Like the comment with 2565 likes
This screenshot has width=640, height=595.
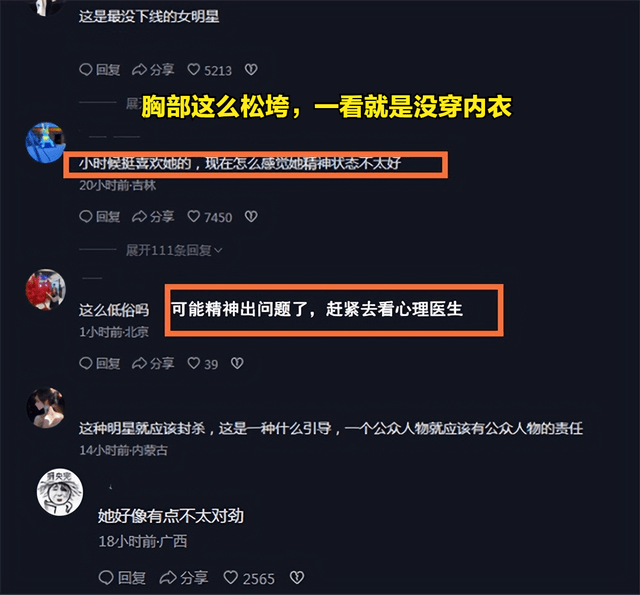[x=249, y=578]
